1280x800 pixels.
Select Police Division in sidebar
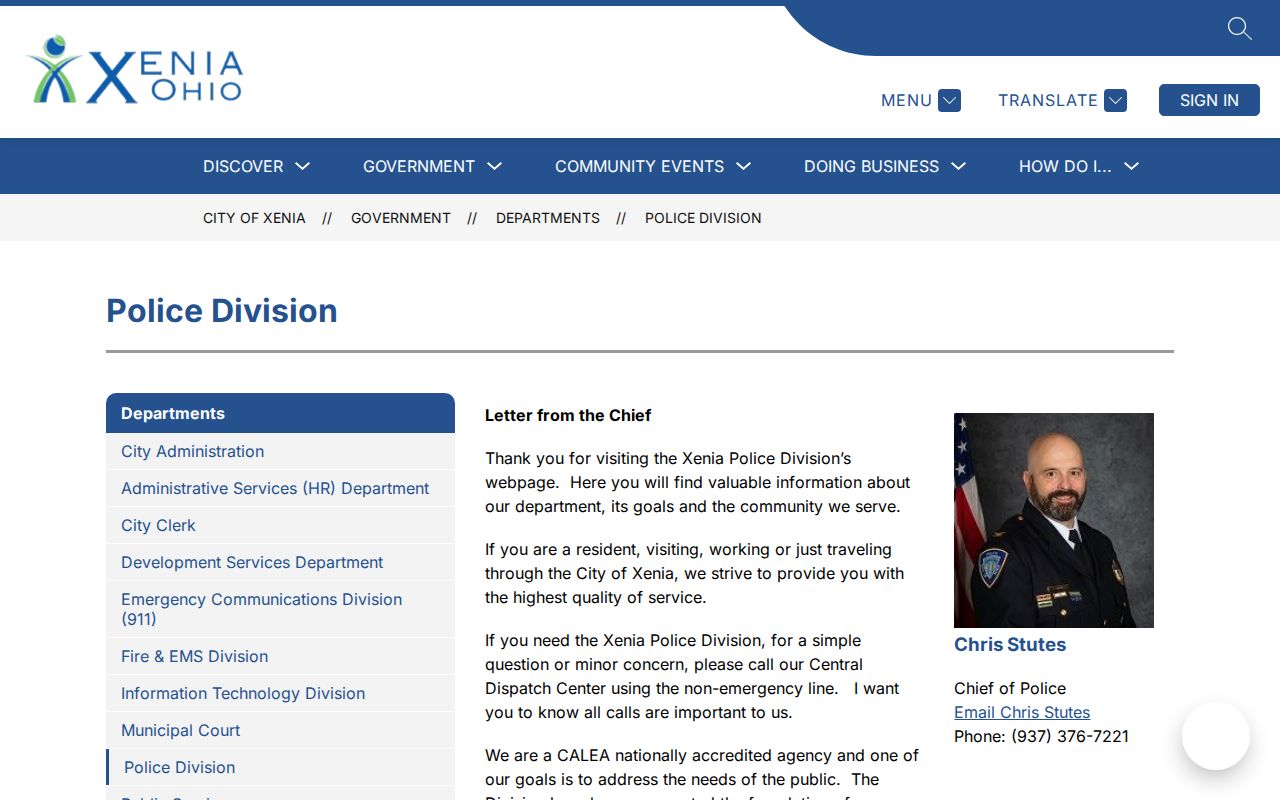280,768
